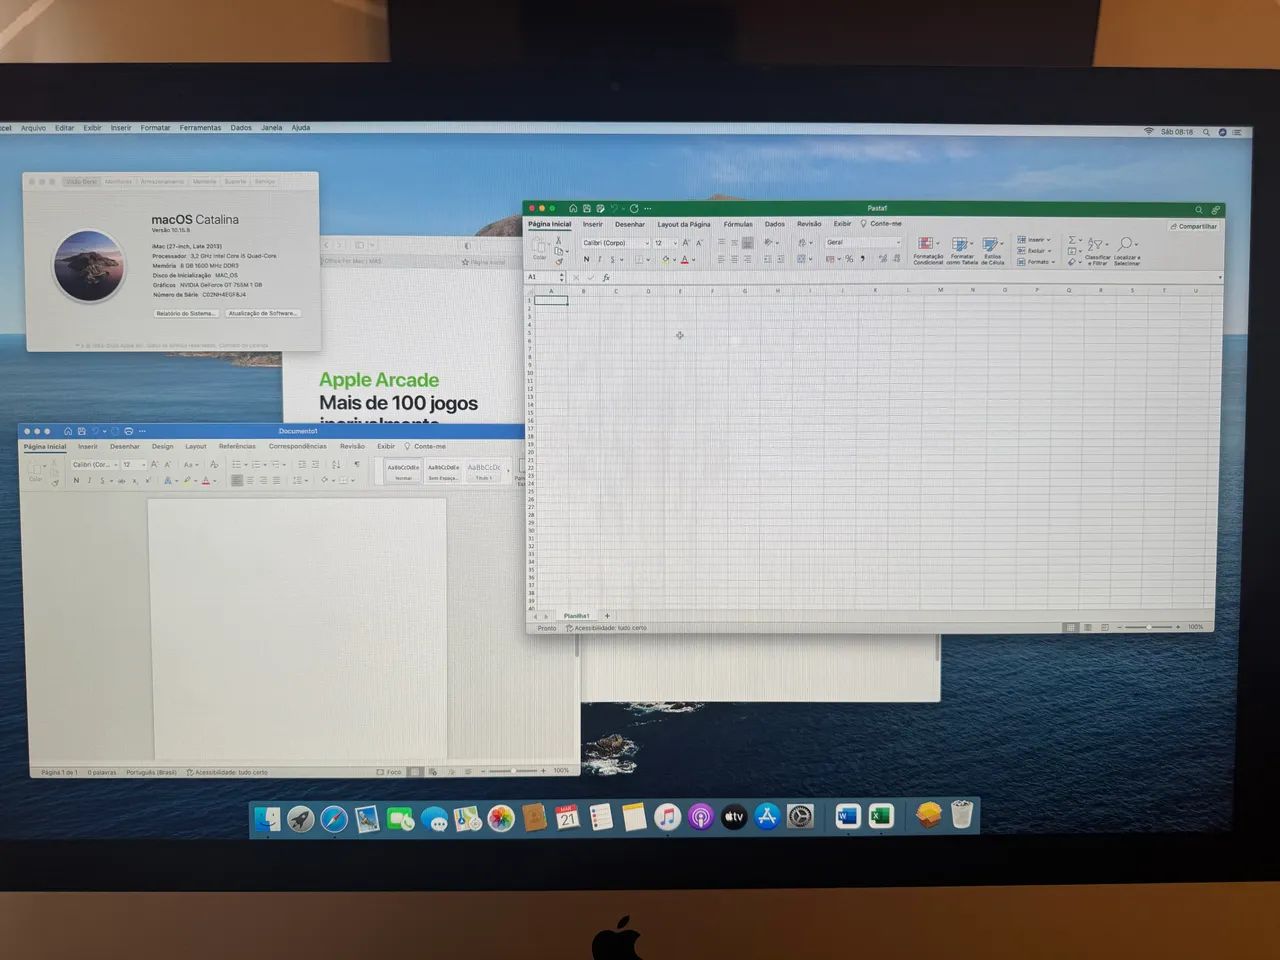Click Excel Compartilhar button
This screenshot has width=1280, height=960.
[x=1194, y=226]
